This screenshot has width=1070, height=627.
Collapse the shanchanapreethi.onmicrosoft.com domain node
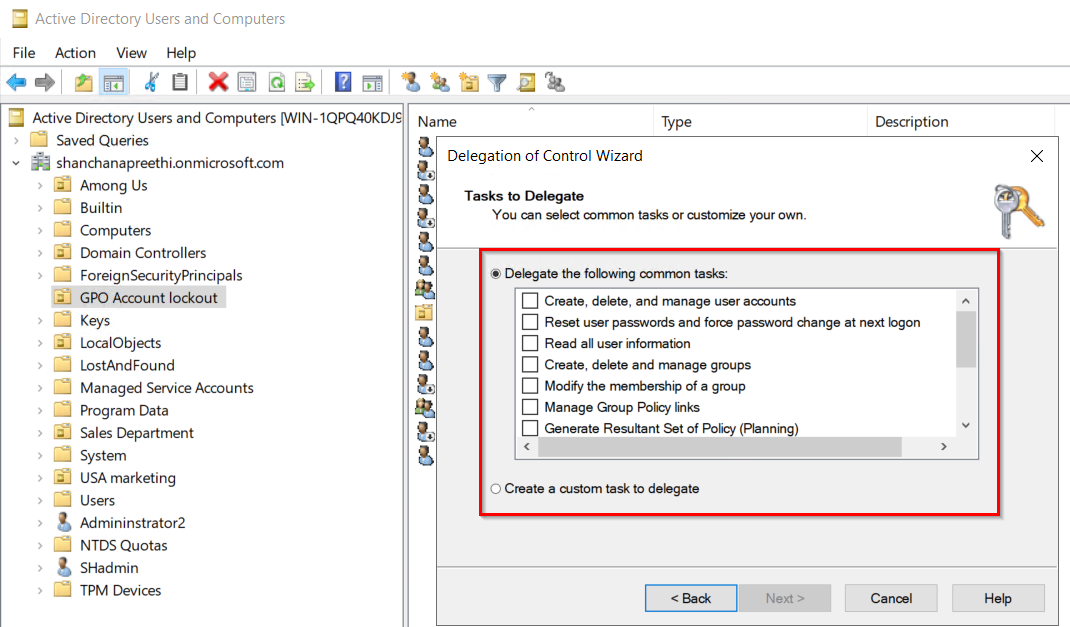click(16, 162)
